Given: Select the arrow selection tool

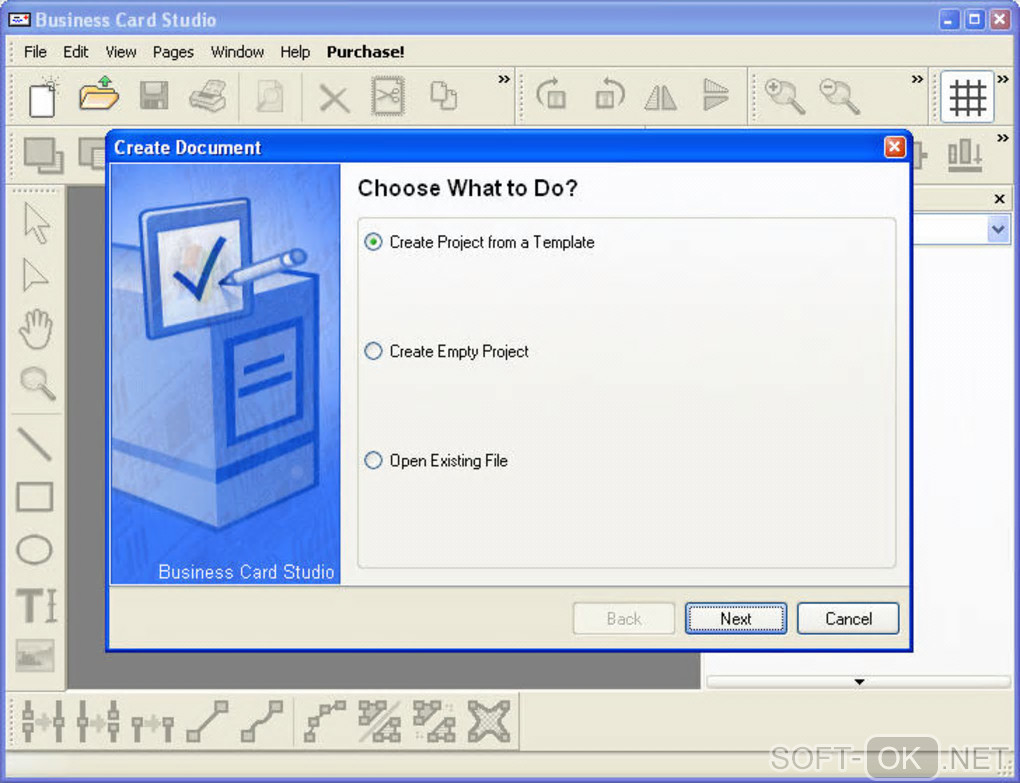Looking at the screenshot, I should tap(36, 223).
